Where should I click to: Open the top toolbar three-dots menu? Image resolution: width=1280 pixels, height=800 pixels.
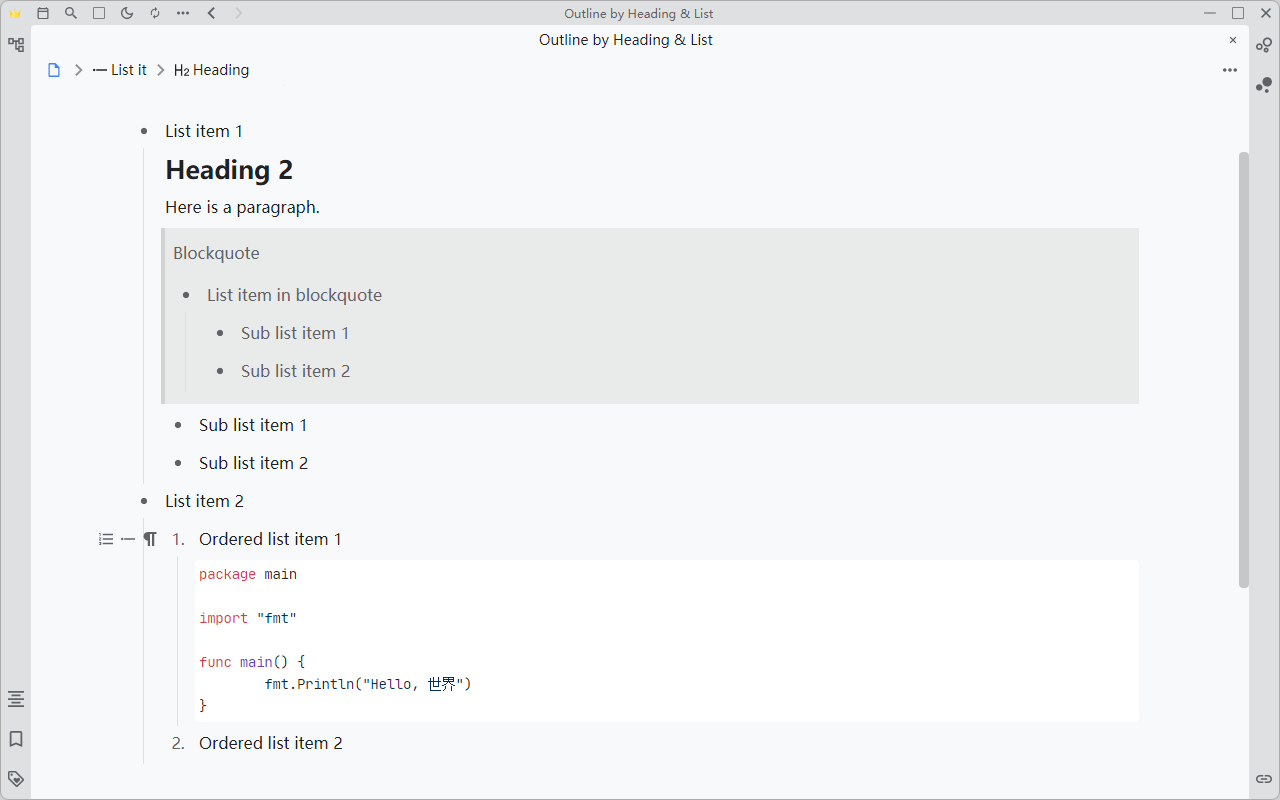tap(183, 13)
